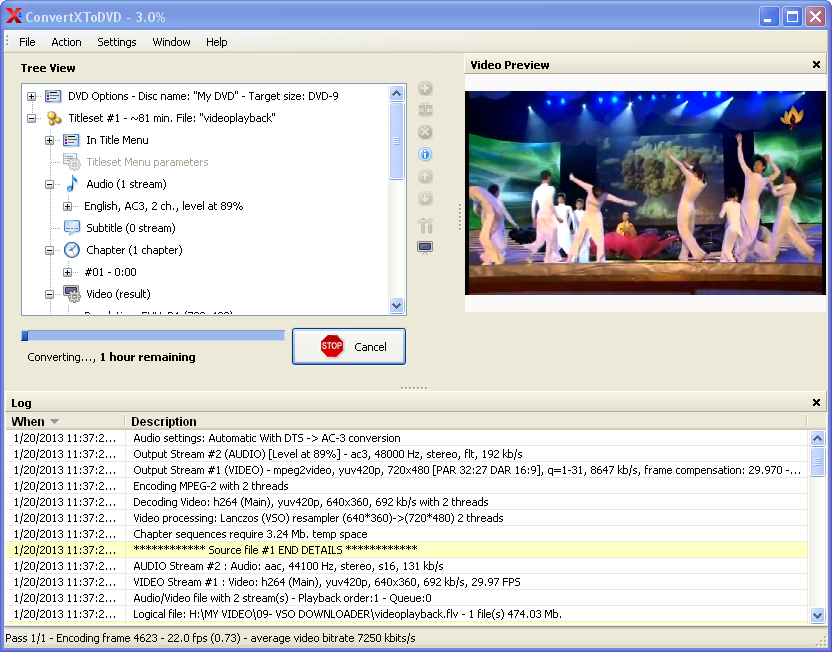
Task: Click the merge film strips icon
Action: (x=425, y=110)
